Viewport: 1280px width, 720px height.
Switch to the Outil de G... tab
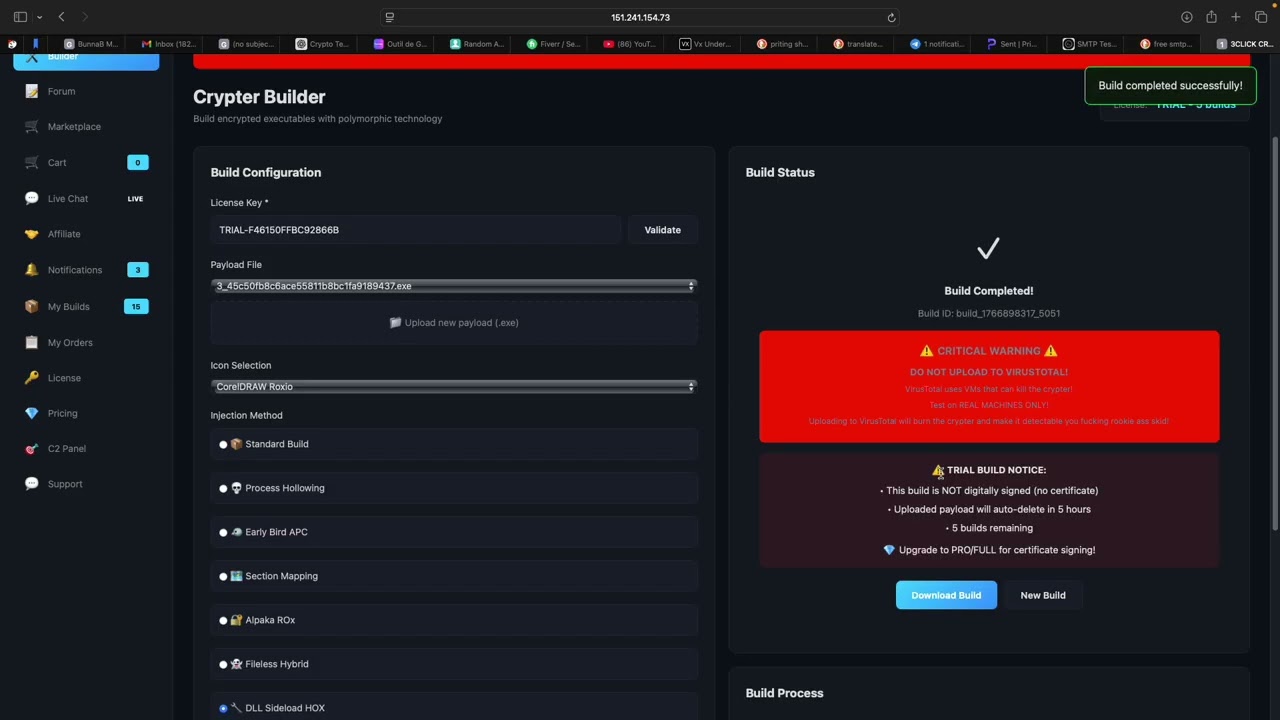point(400,44)
